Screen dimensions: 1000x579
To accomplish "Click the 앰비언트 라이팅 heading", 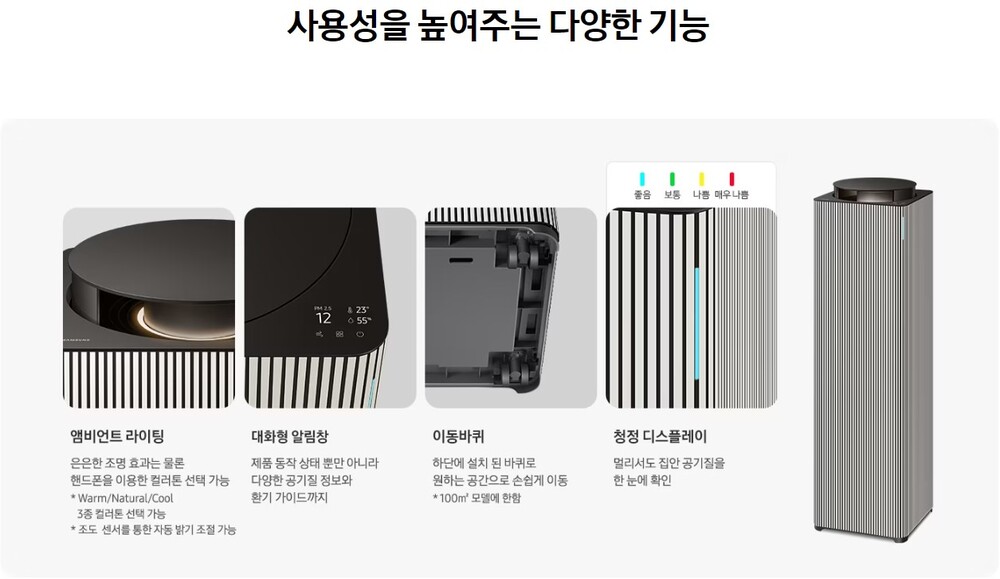I will (x=117, y=437).
